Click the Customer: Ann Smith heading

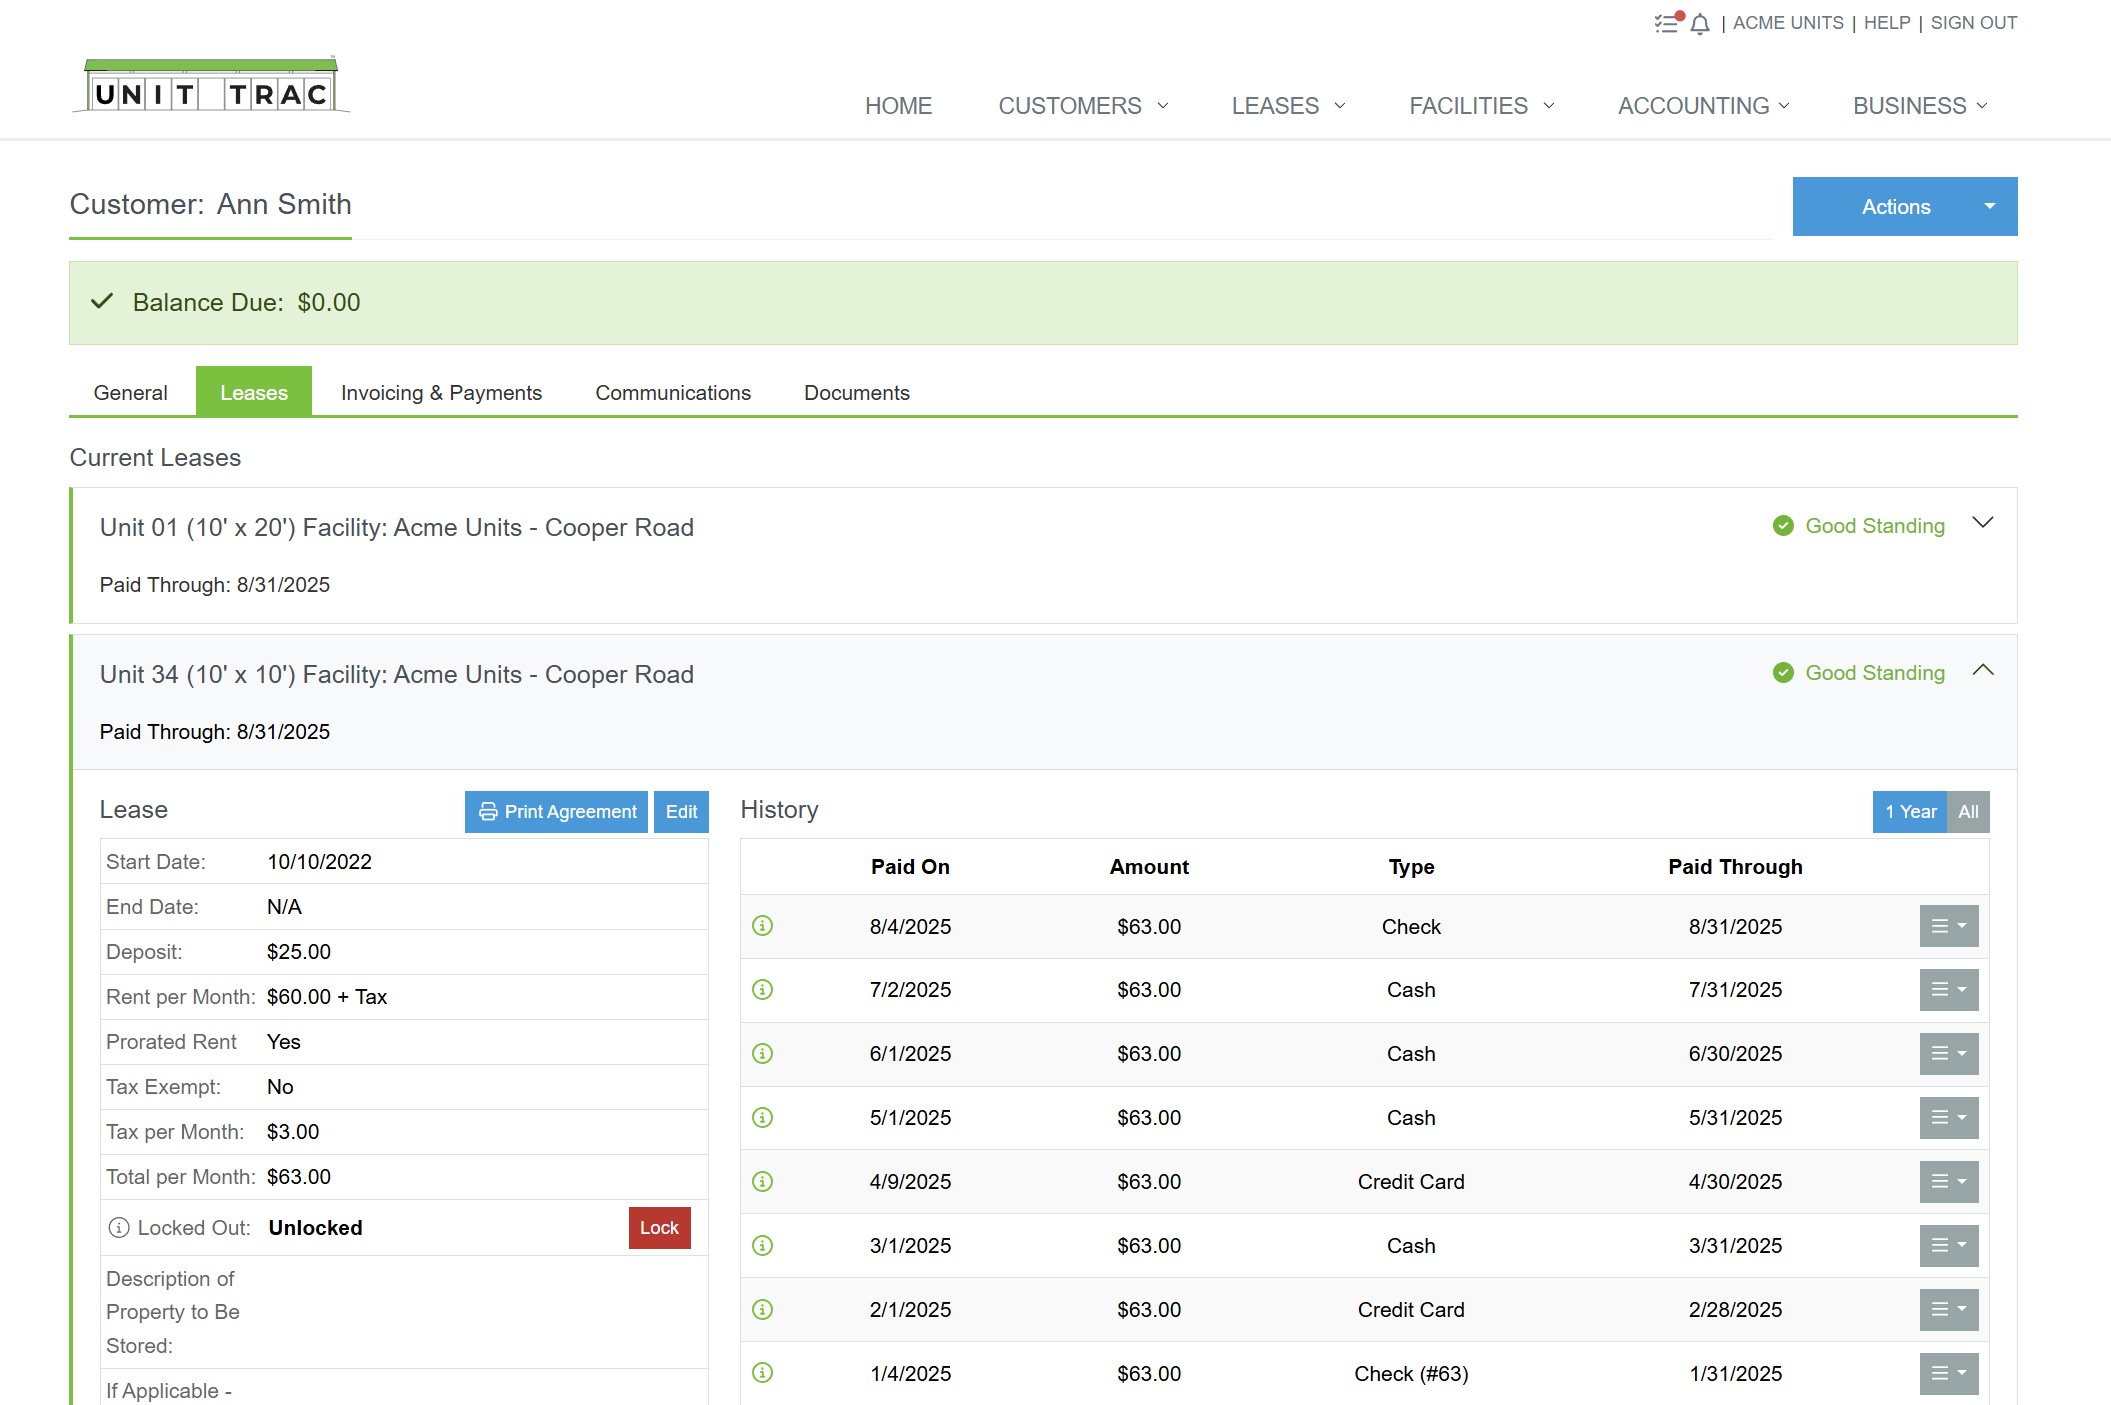[211, 204]
